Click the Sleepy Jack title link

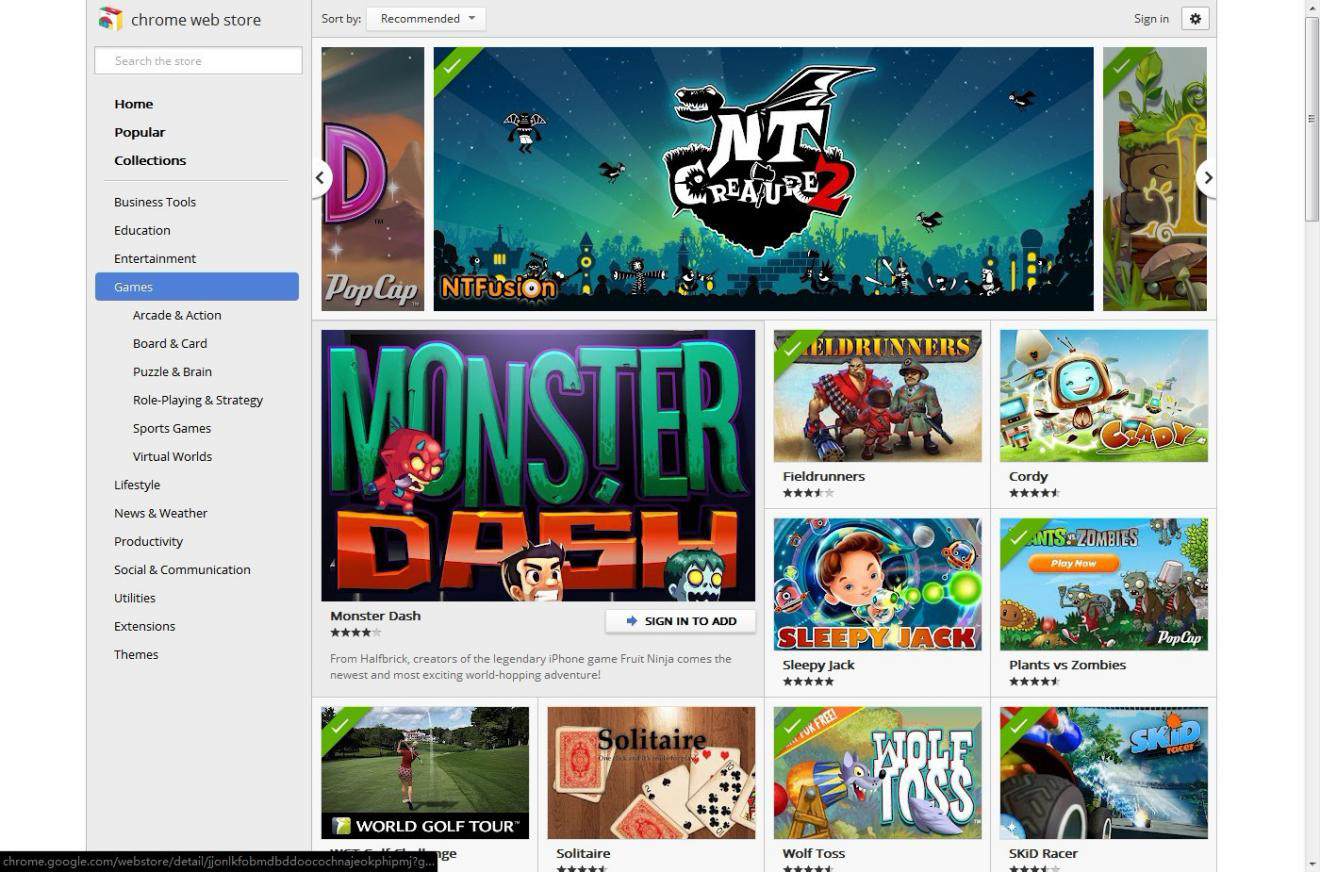819,665
